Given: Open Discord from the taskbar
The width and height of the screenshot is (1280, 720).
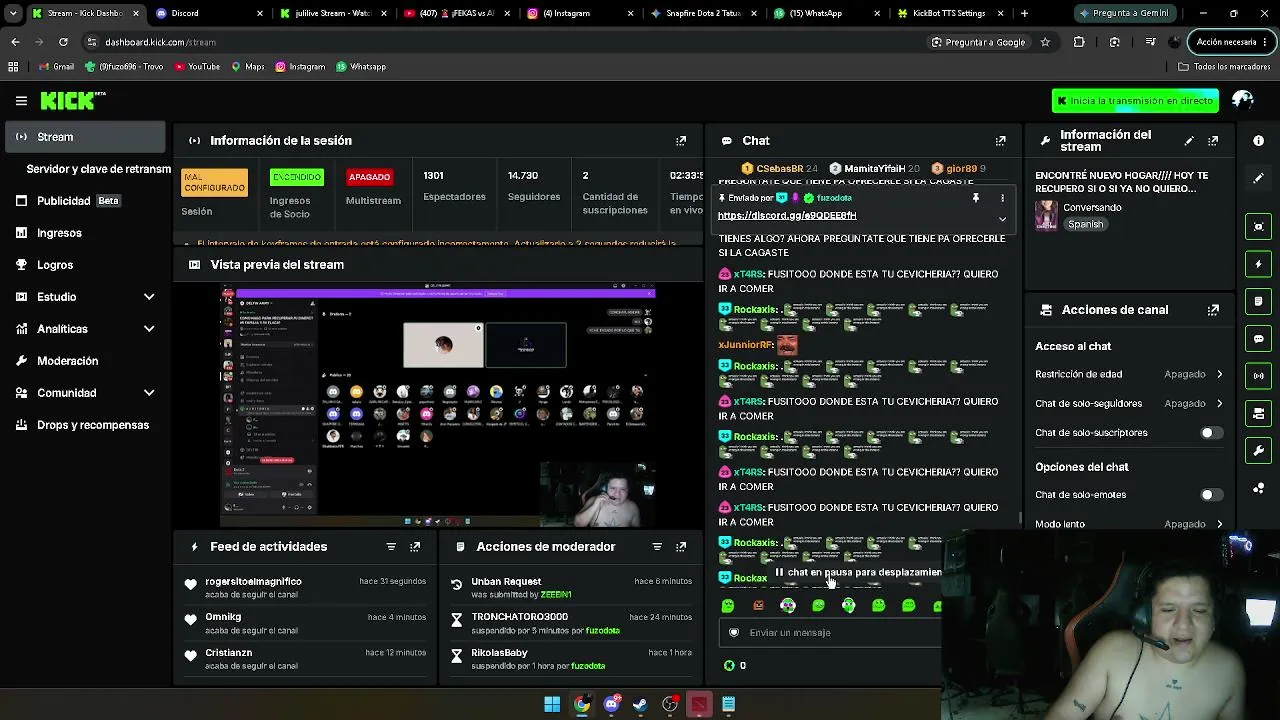Looking at the screenshot, I should click(611, 704).
